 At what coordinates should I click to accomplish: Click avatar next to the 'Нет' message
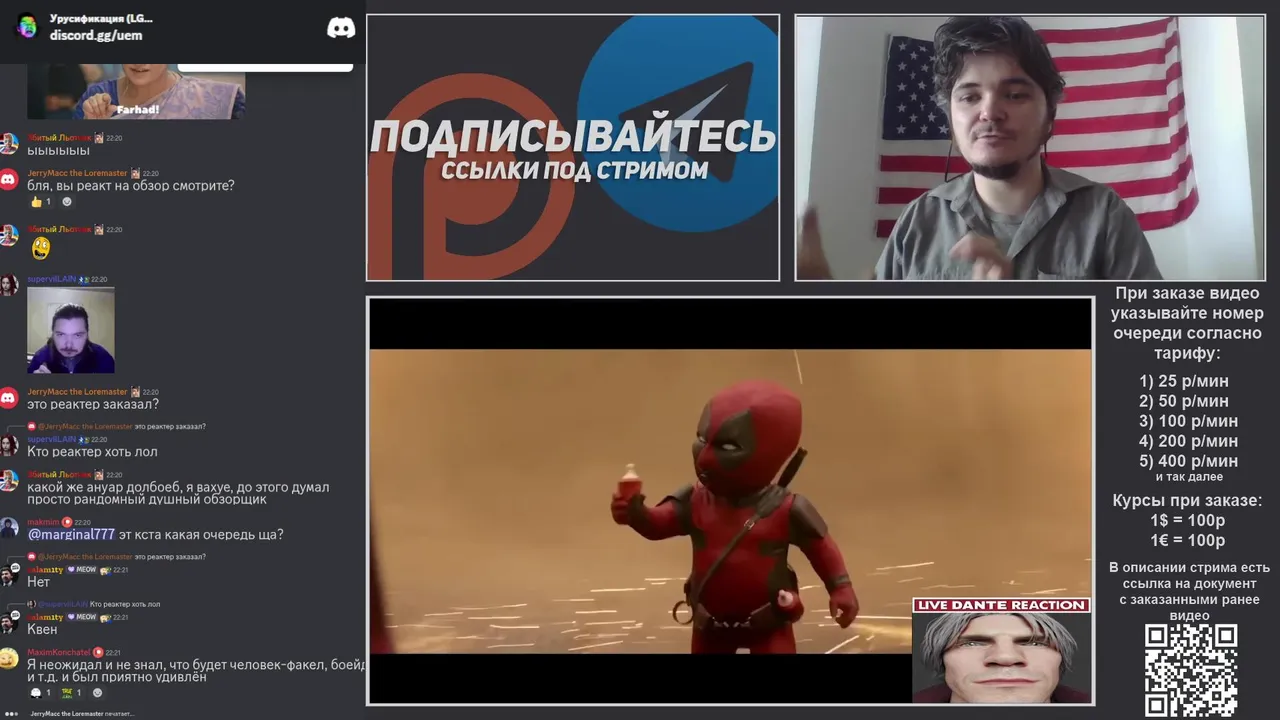(9, 575)
